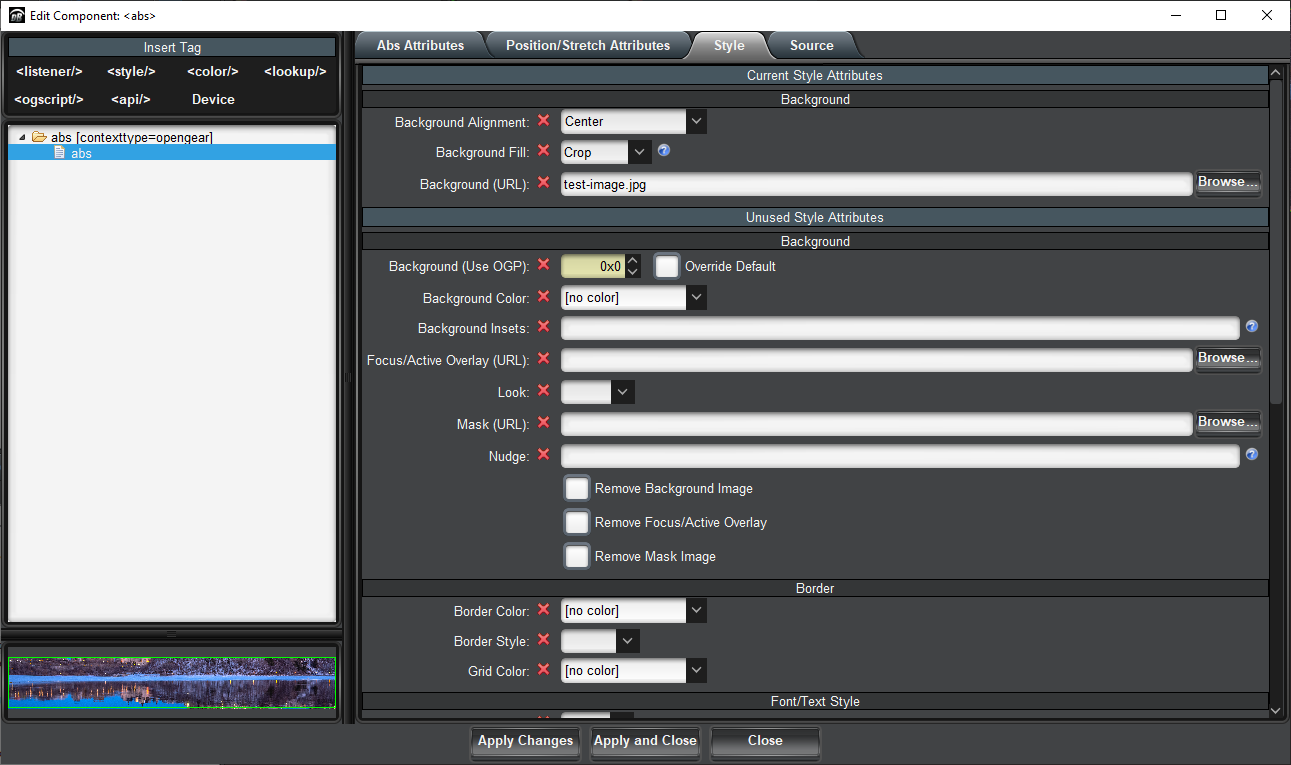Browse for a Background (URL) file

tap(1228, 183)
